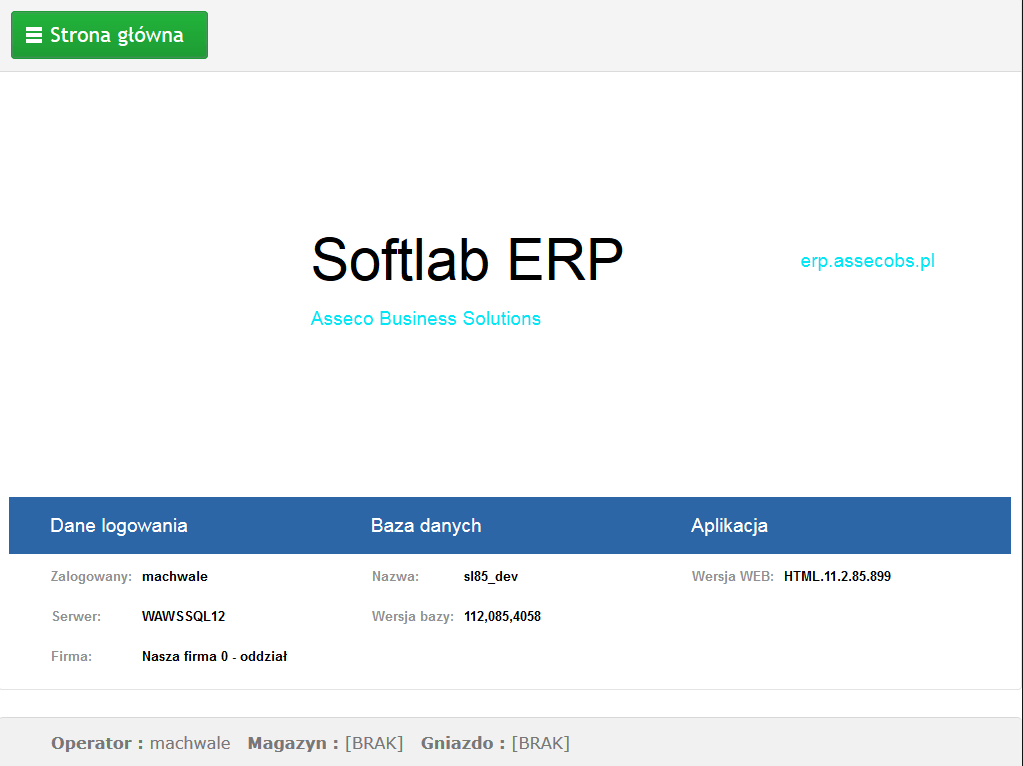This screenshot has height=766, width=1023.
Task: Click the Nazwa label
Action: tap(395, 577)
